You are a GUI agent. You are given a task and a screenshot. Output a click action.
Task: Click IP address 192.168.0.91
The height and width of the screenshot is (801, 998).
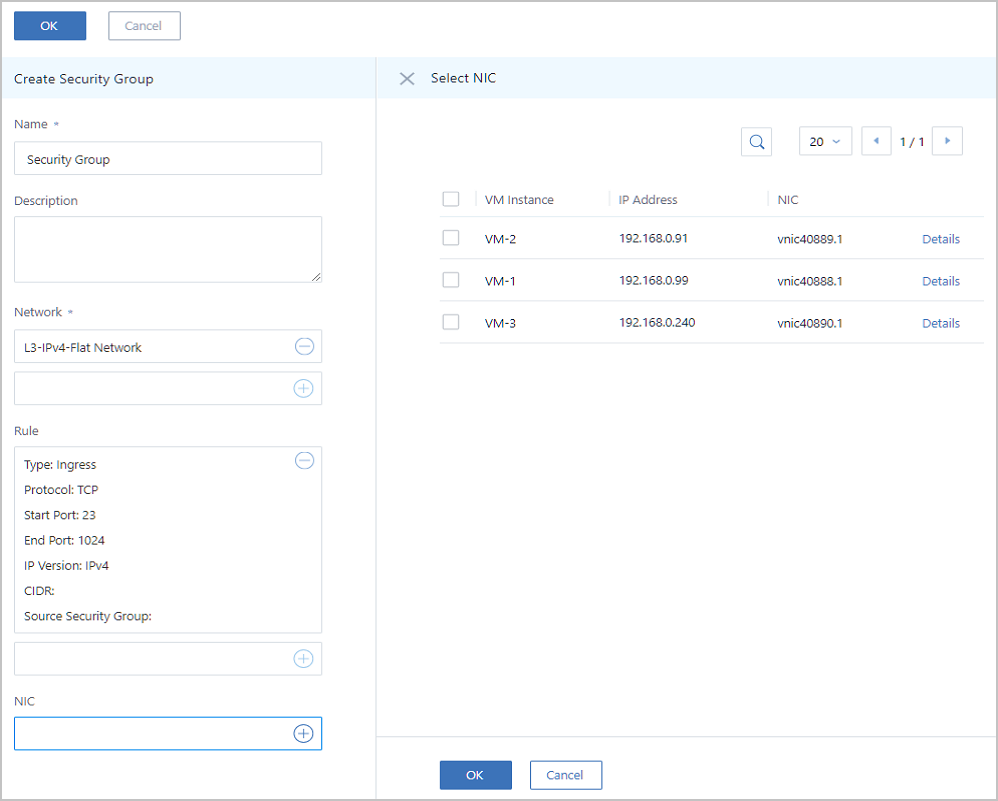(654, 239)
